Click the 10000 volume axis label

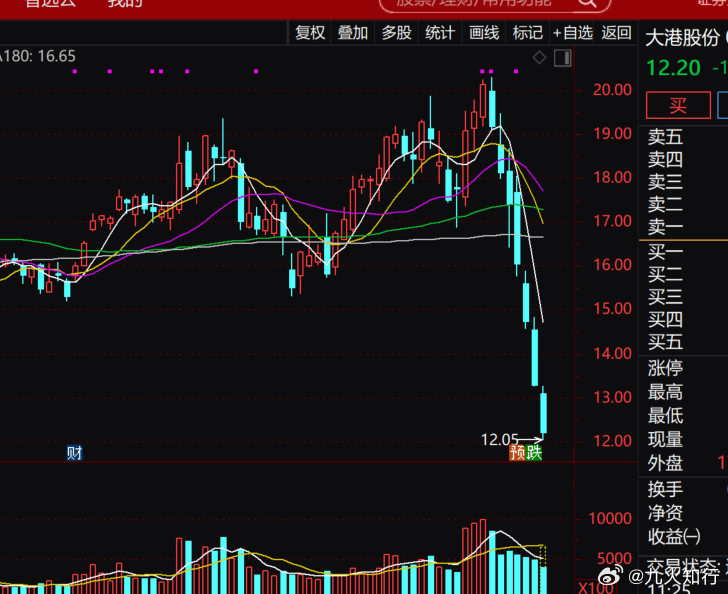[x=610, y=519]
